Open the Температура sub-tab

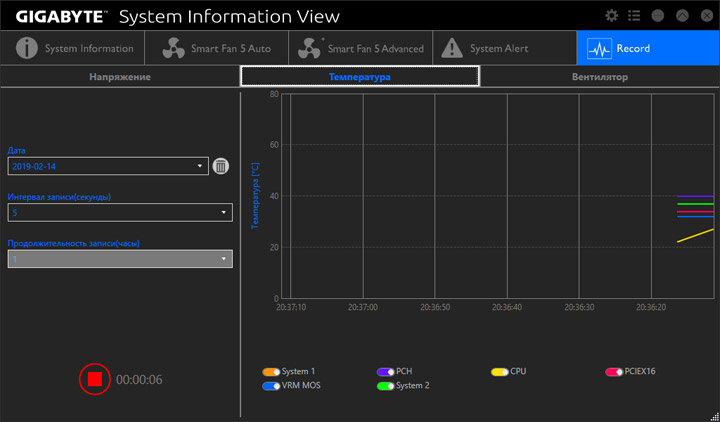point(360,76)
